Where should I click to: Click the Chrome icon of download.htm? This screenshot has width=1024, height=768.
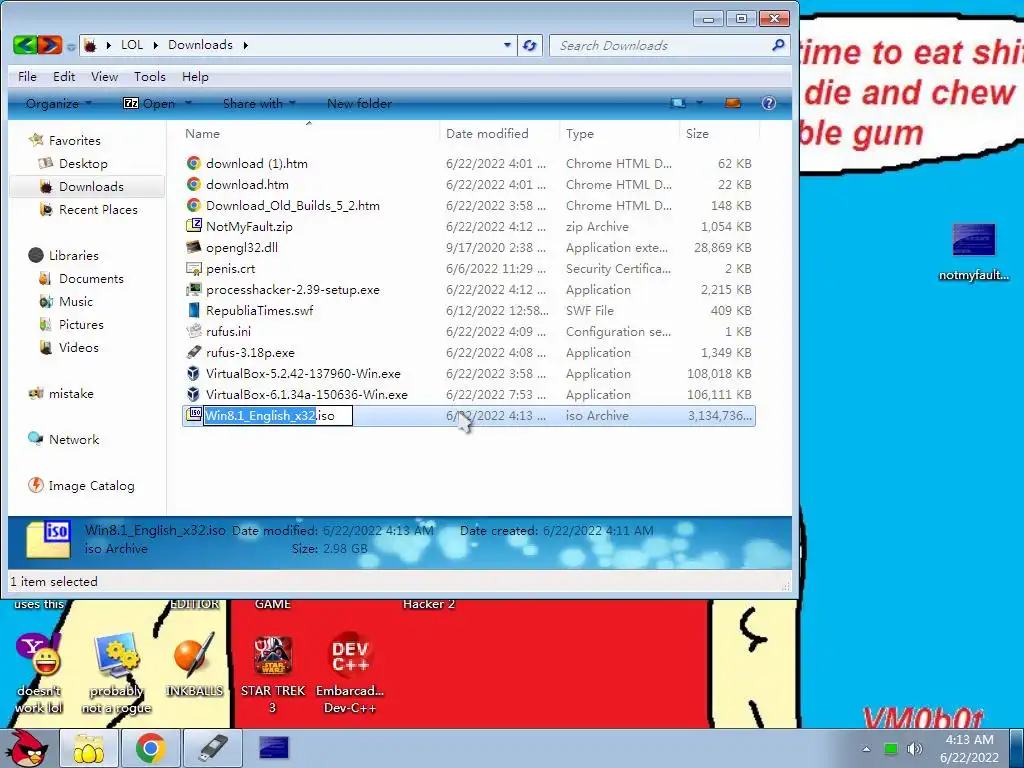[193, 184]
